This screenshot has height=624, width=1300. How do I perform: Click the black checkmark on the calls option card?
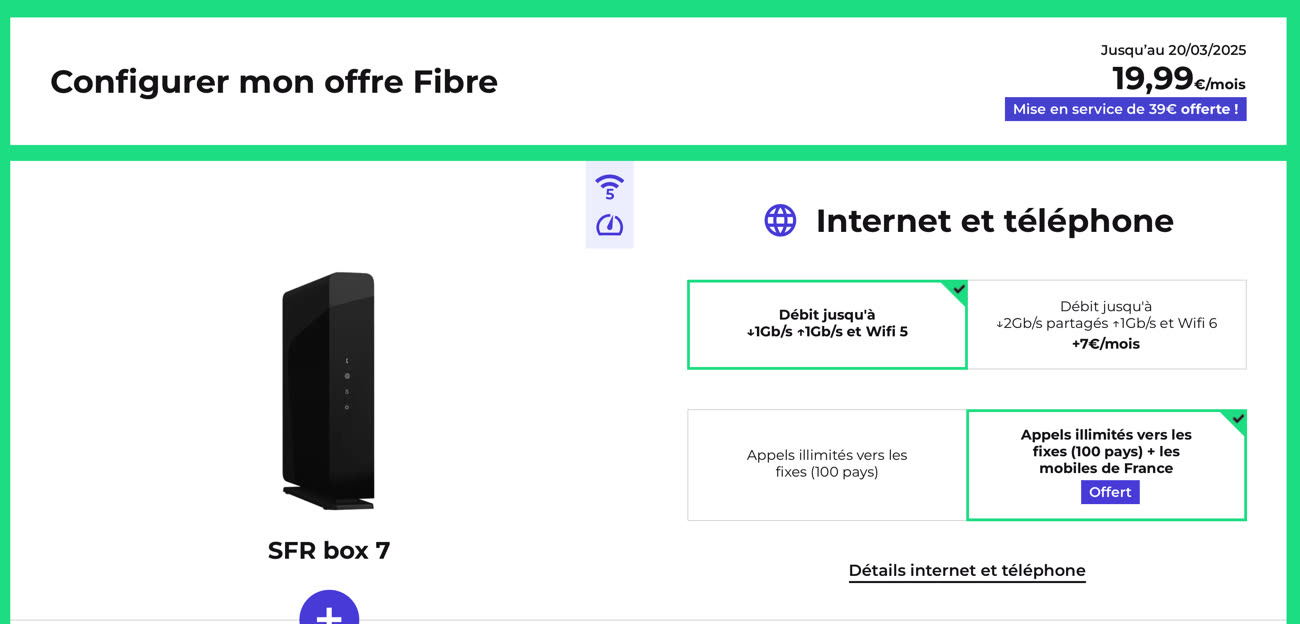[1236, 420]
